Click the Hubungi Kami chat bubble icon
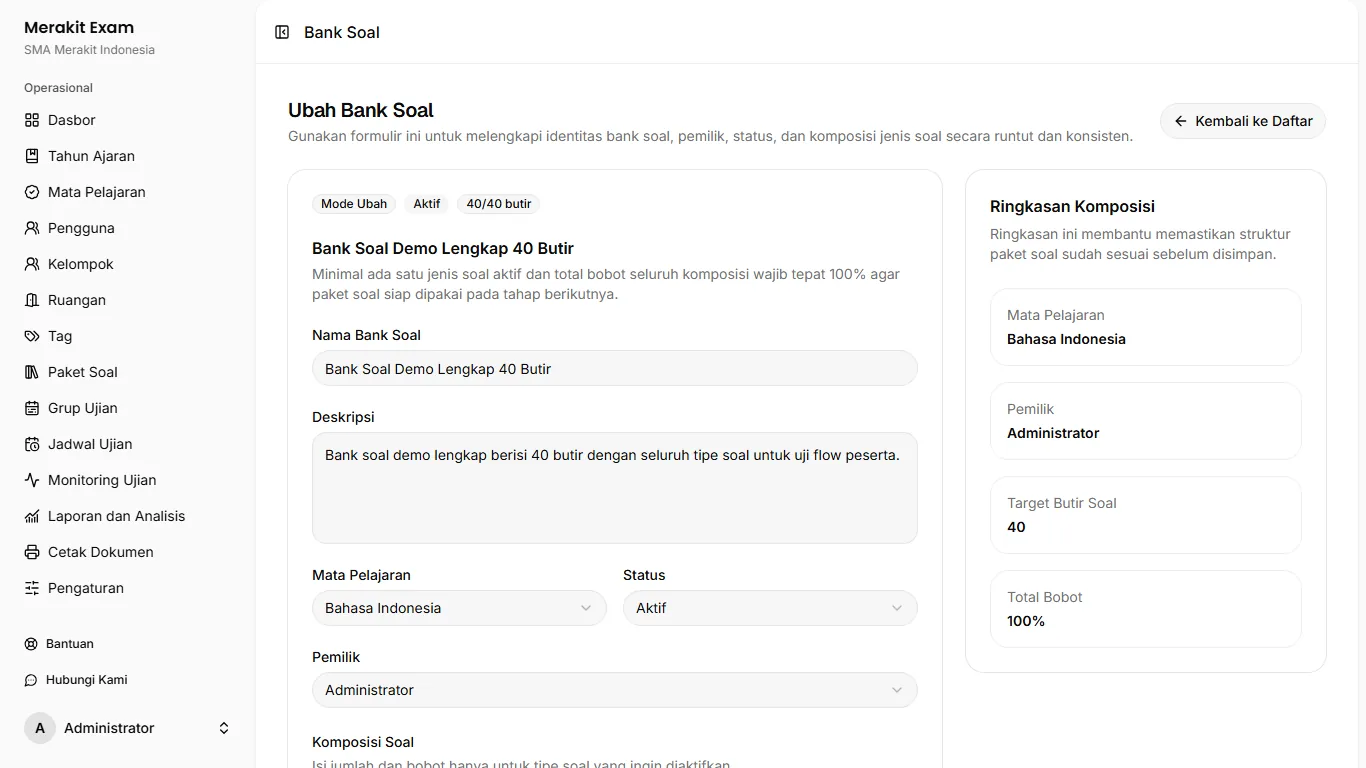The width and height of the screenshot is (1366, 768). pos(31,680)
